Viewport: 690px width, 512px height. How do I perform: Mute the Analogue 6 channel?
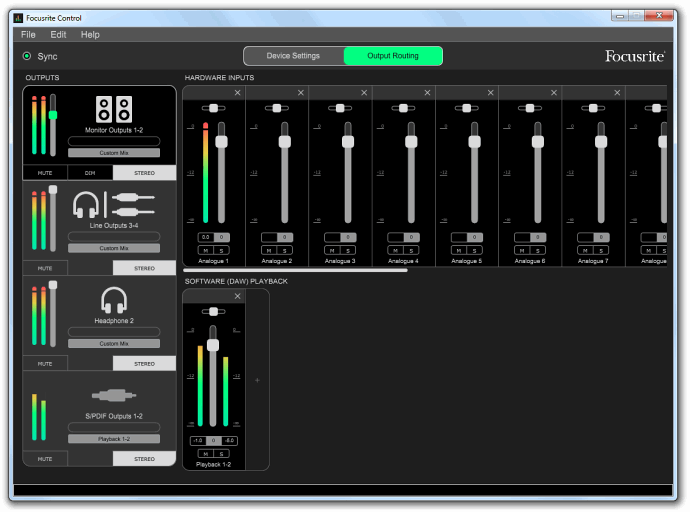tap(522, 251)
